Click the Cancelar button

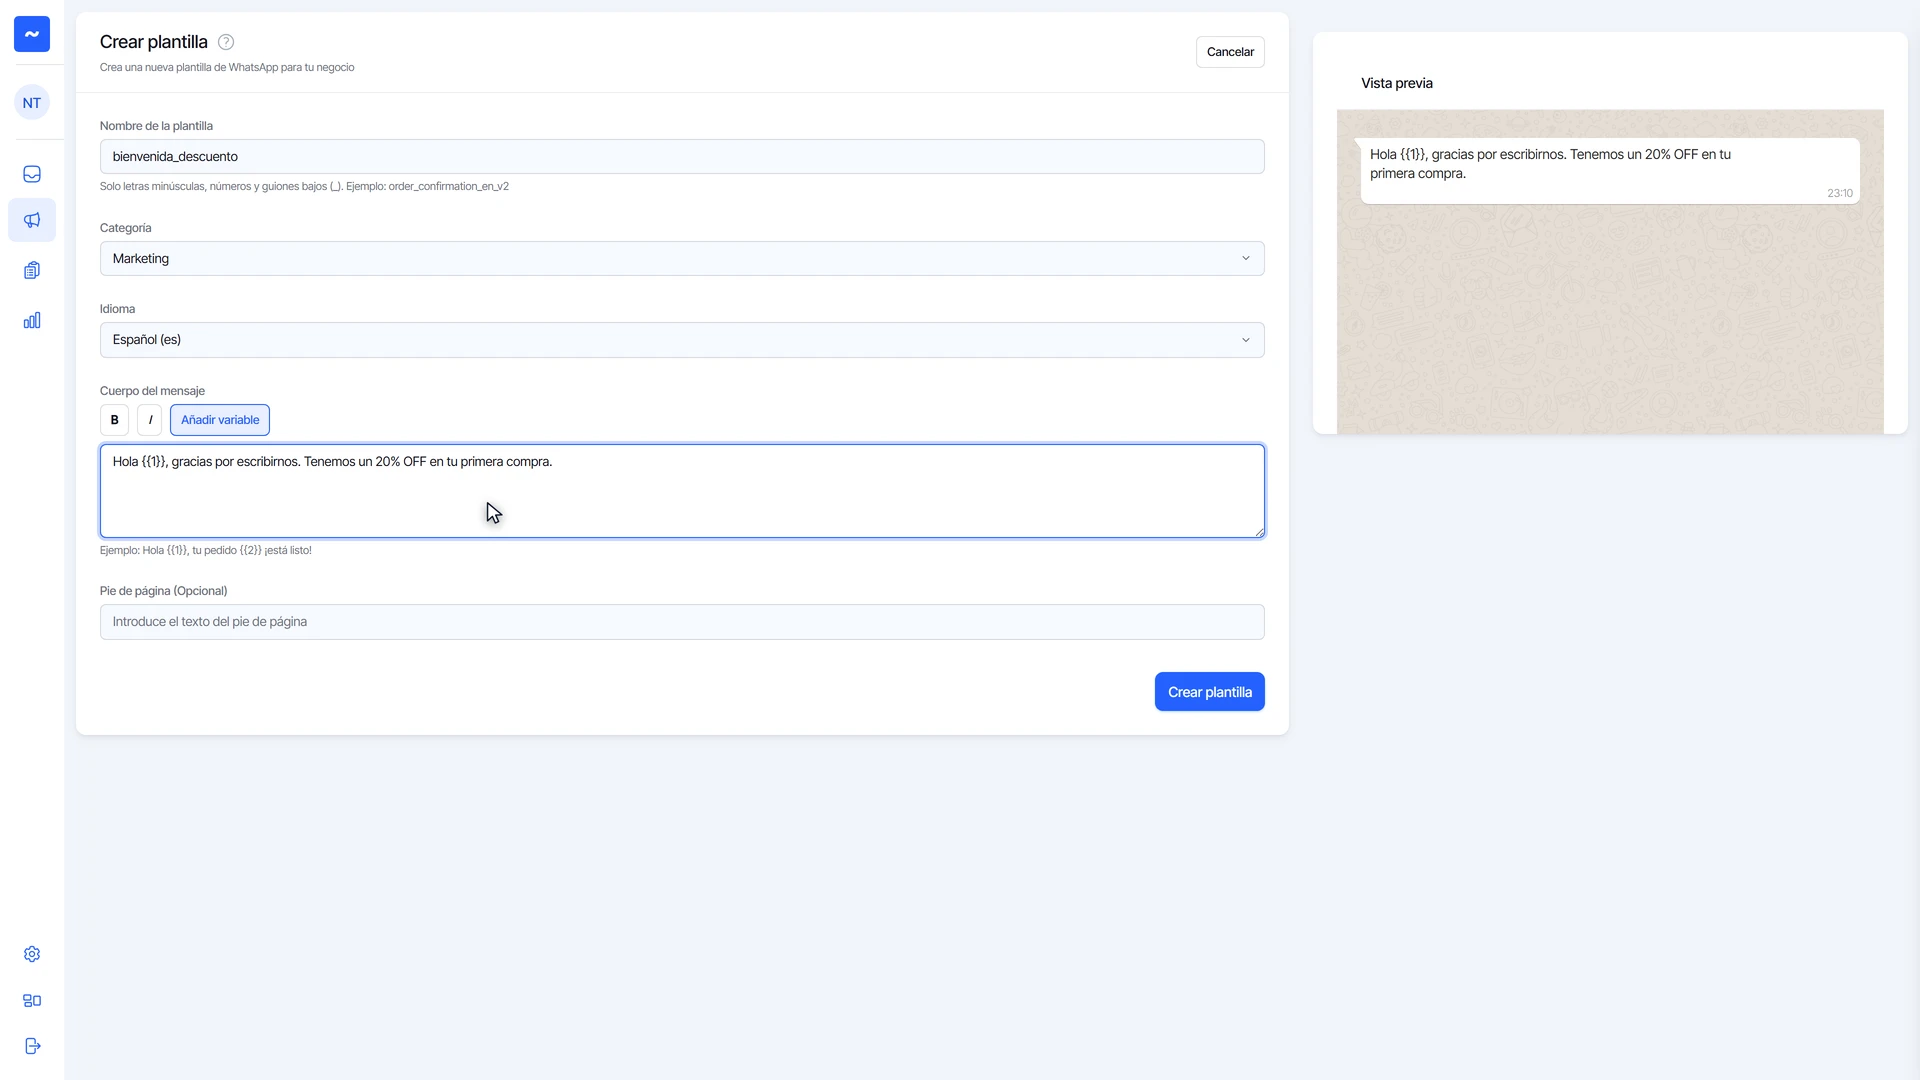pyautogui.click(x=1230, y=52)
